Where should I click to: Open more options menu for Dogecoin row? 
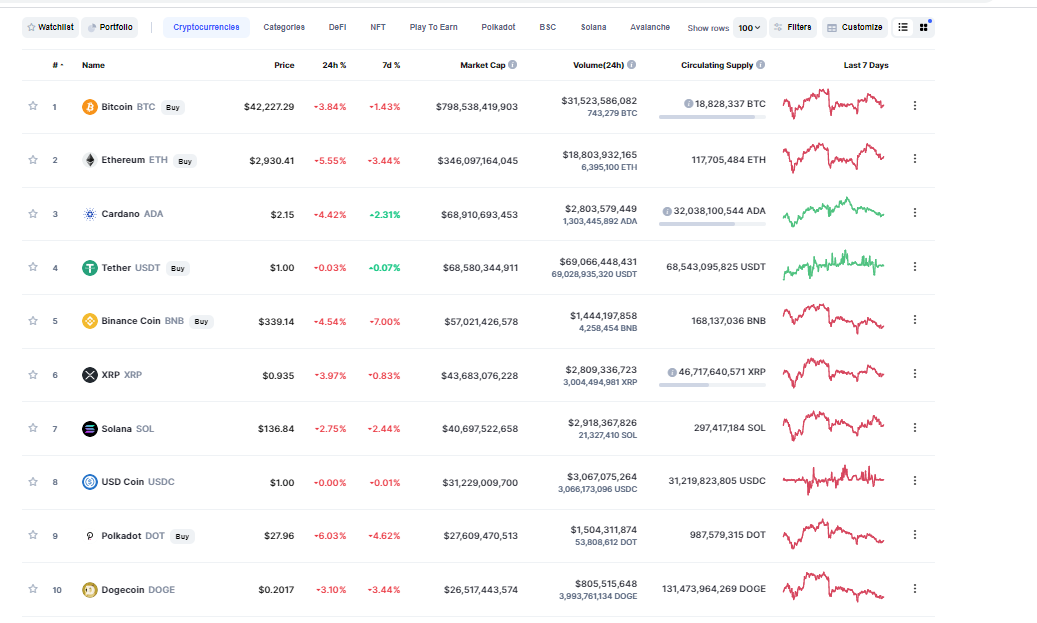915,588
